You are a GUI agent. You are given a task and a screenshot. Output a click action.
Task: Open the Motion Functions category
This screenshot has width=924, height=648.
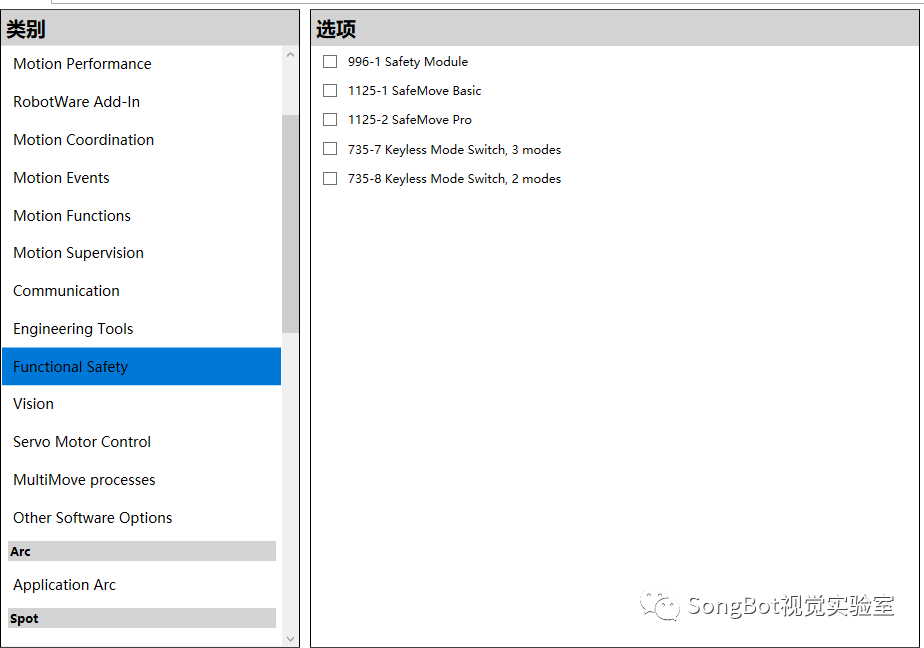(x=141, y=216)
